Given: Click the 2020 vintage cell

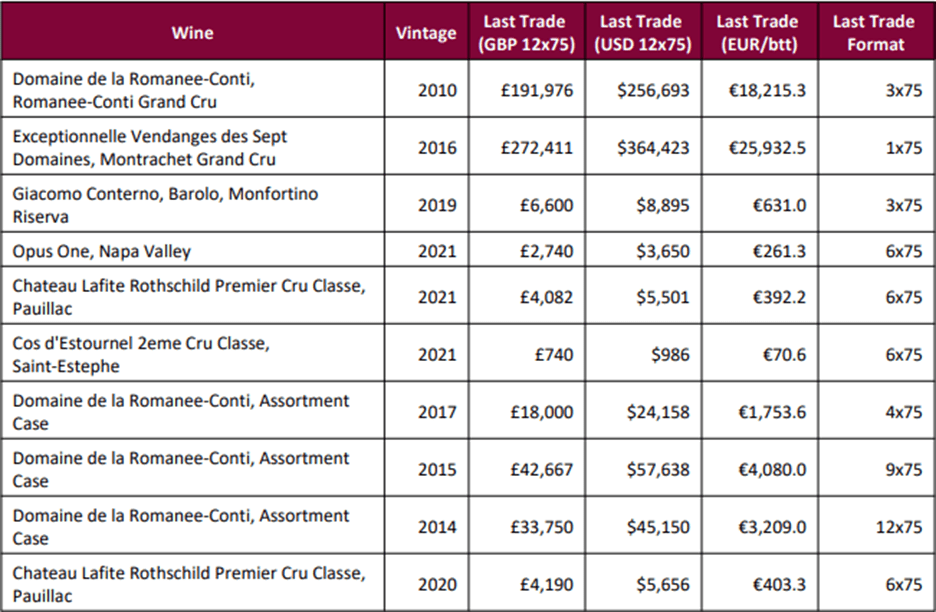Looking at the screenshot, I should tap(437, 585).
